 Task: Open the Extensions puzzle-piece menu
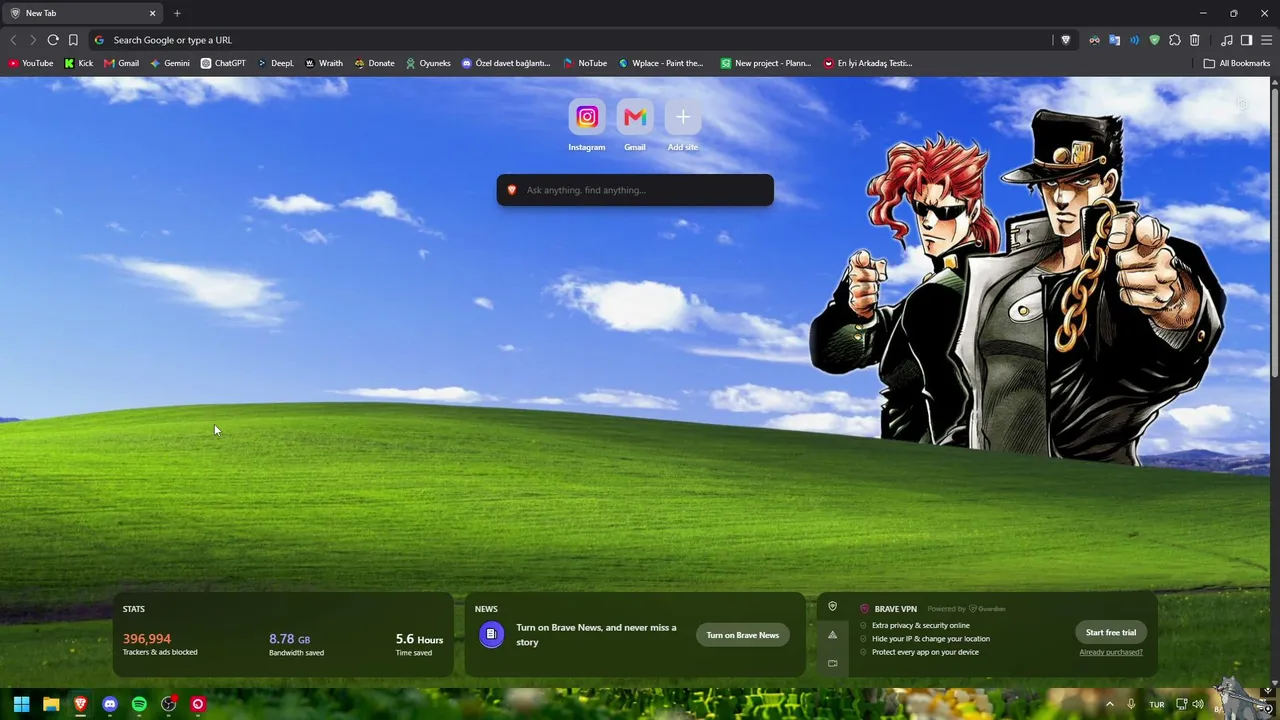(1174, 40)
